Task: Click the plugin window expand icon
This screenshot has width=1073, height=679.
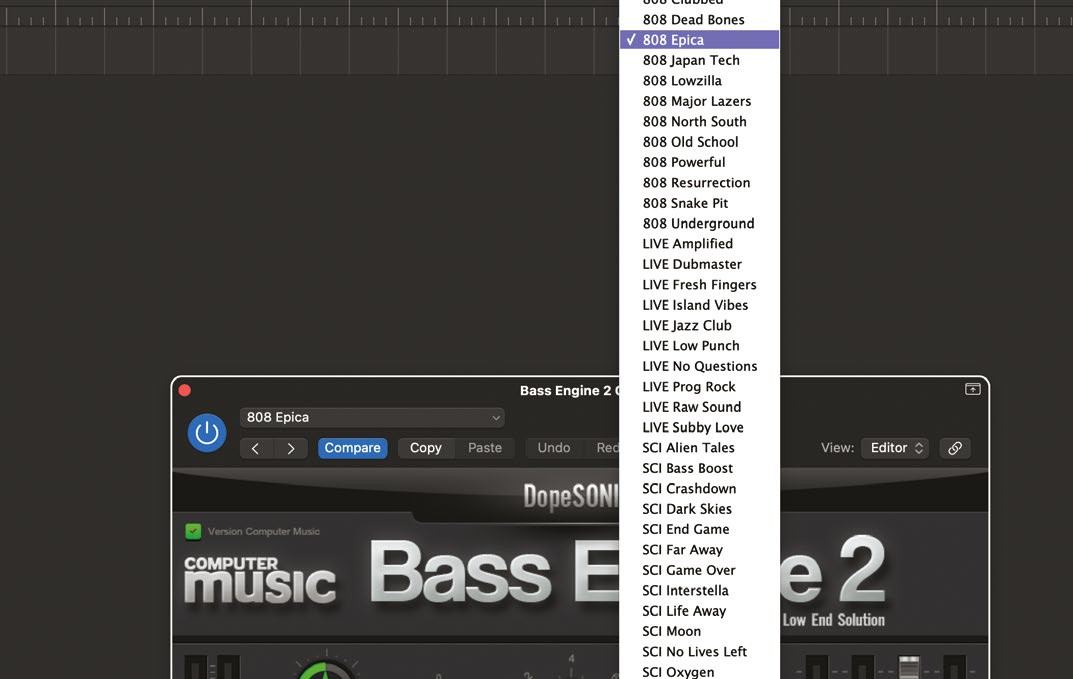Action: [x=972, y=389]
